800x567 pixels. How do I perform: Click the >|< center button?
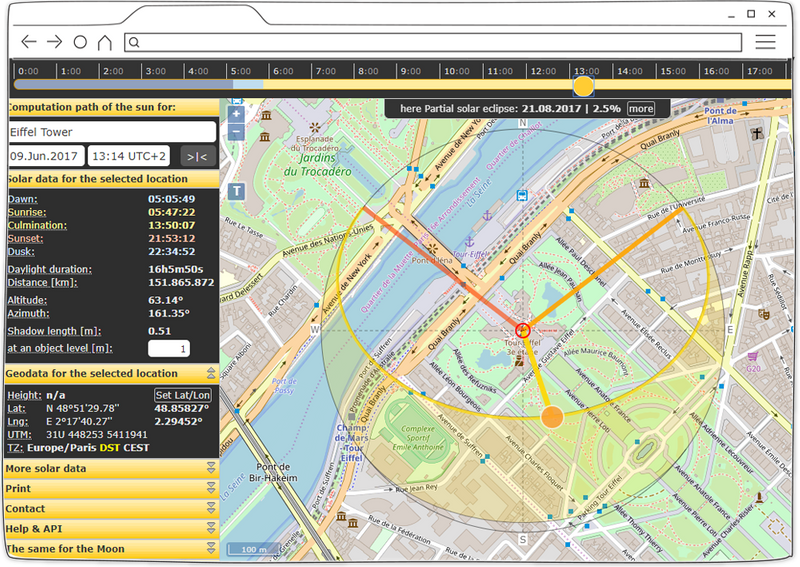[x=197, y=157]
